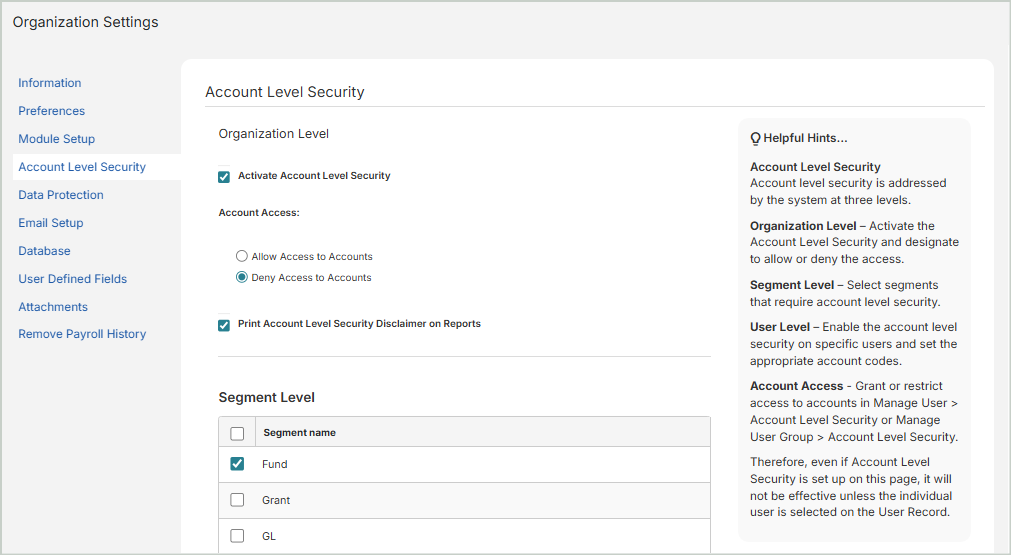This screenshot has width=1011, height=555.
Task: Uncheck the Fund segment checkbox
Action: [x=237, y=464]
